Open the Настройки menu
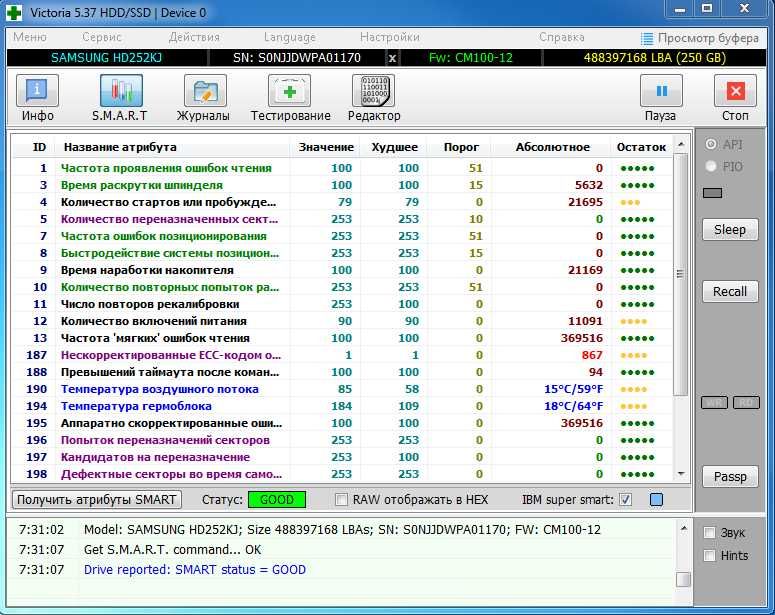 click(x=389, y=37)
